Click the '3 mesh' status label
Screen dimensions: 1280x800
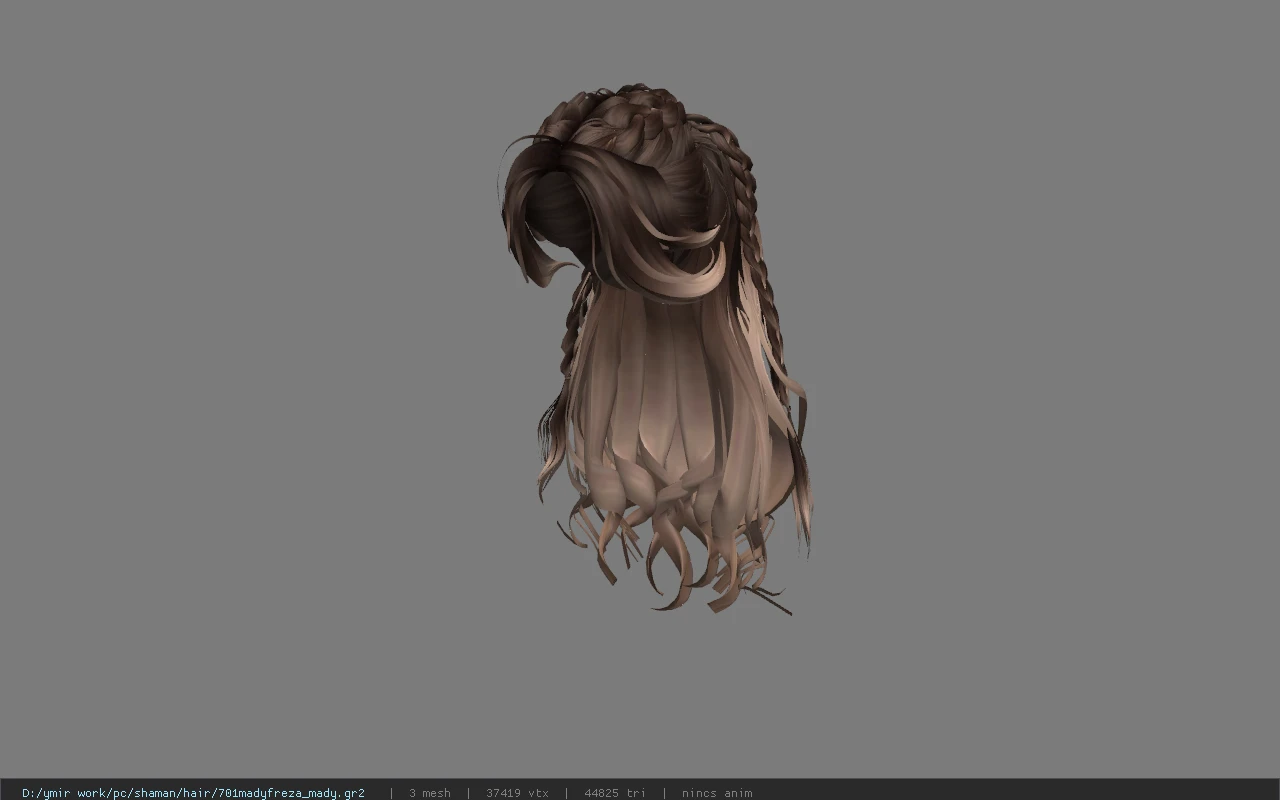[x=430, y=793]
